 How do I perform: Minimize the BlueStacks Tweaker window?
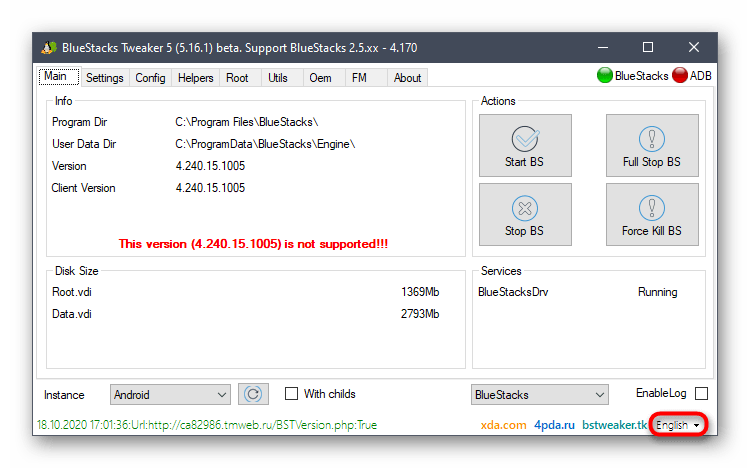coord(603,47)
